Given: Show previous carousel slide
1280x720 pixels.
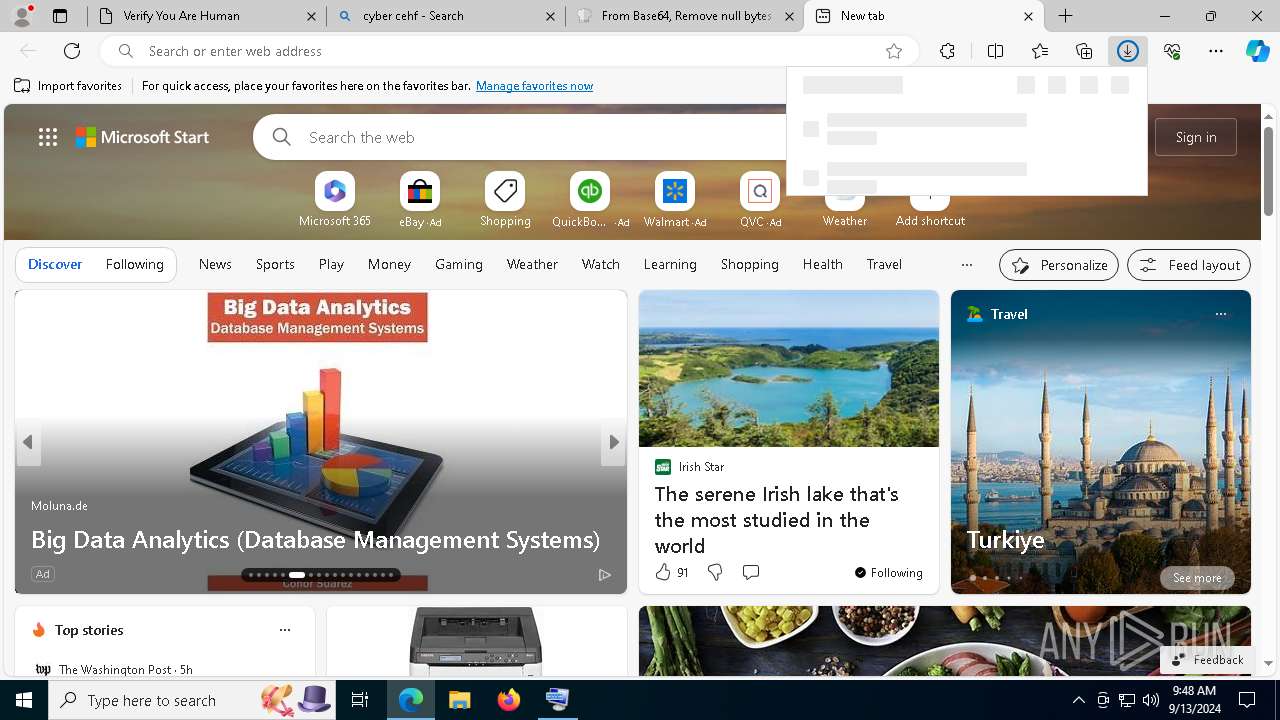Looking at the screenshot, I should [28, 442].
